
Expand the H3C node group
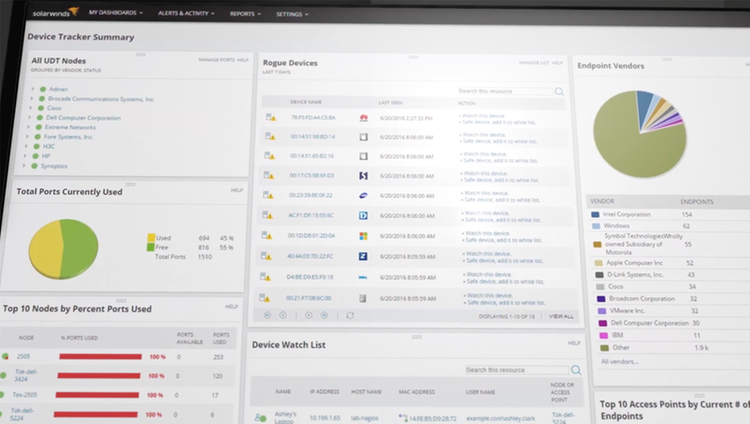[x=26, y=146]
